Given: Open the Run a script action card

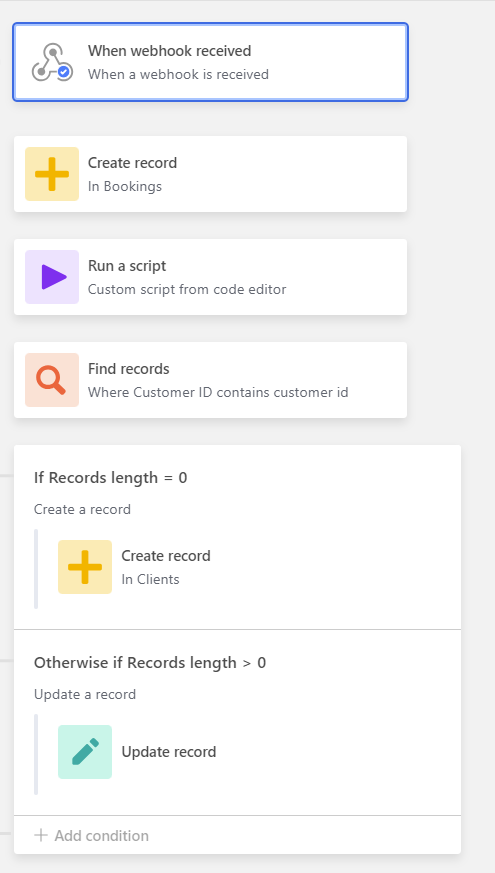Looking at the screenshot, I should pos(210,277).
